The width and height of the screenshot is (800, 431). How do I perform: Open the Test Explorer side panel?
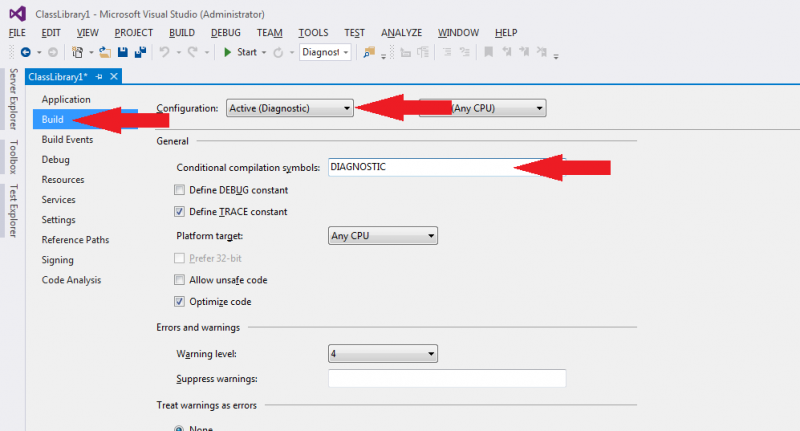[13, 210]
